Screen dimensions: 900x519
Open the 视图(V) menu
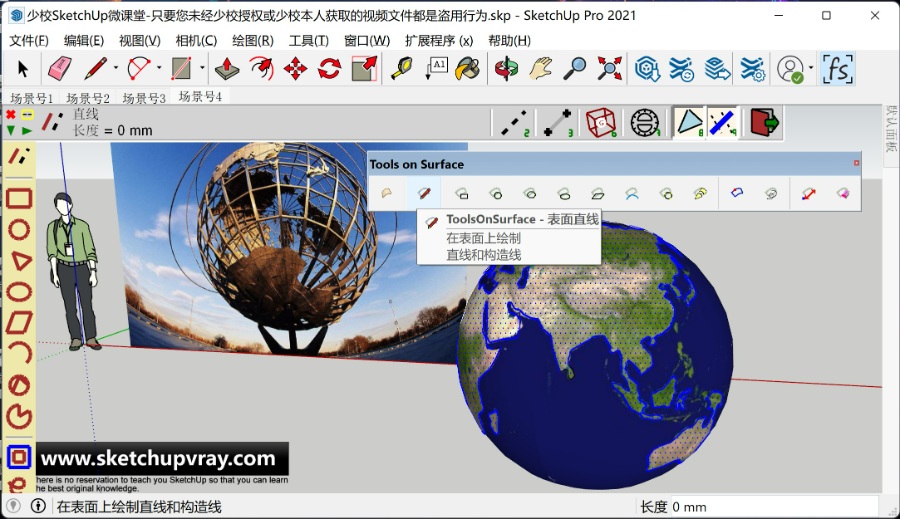[x=139, y=41]
